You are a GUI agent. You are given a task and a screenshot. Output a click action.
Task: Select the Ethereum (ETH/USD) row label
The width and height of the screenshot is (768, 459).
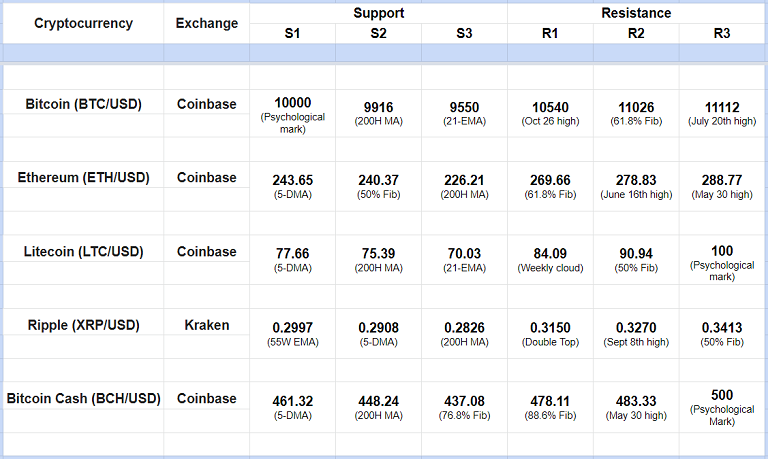click(x=83, y=178)
